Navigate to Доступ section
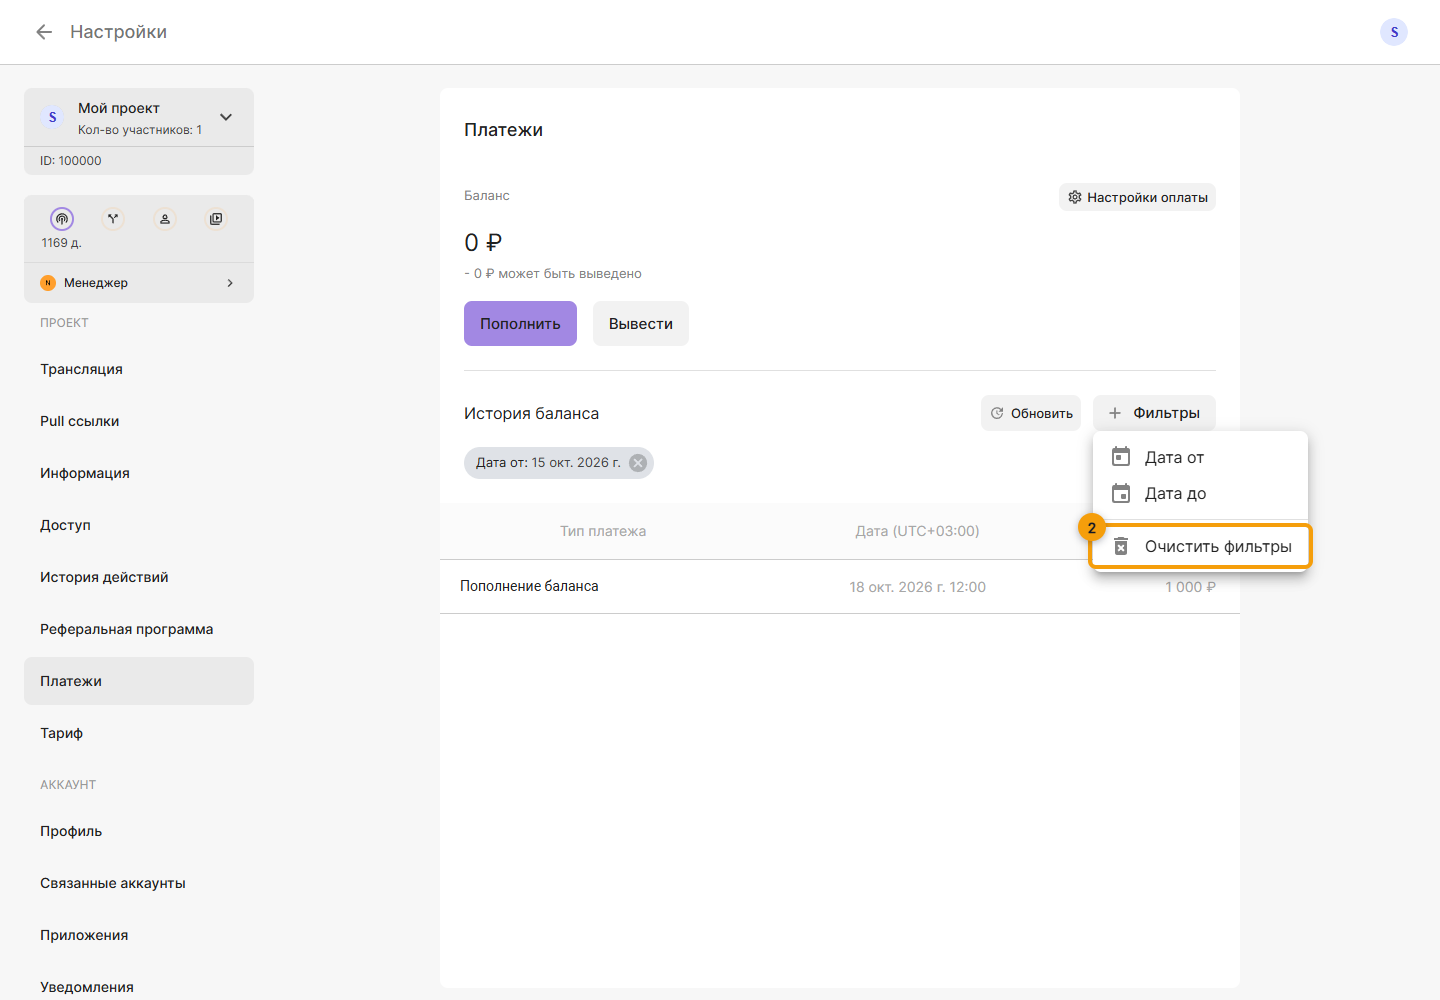Screen dimensions: 1440x1000 [139, 525]
